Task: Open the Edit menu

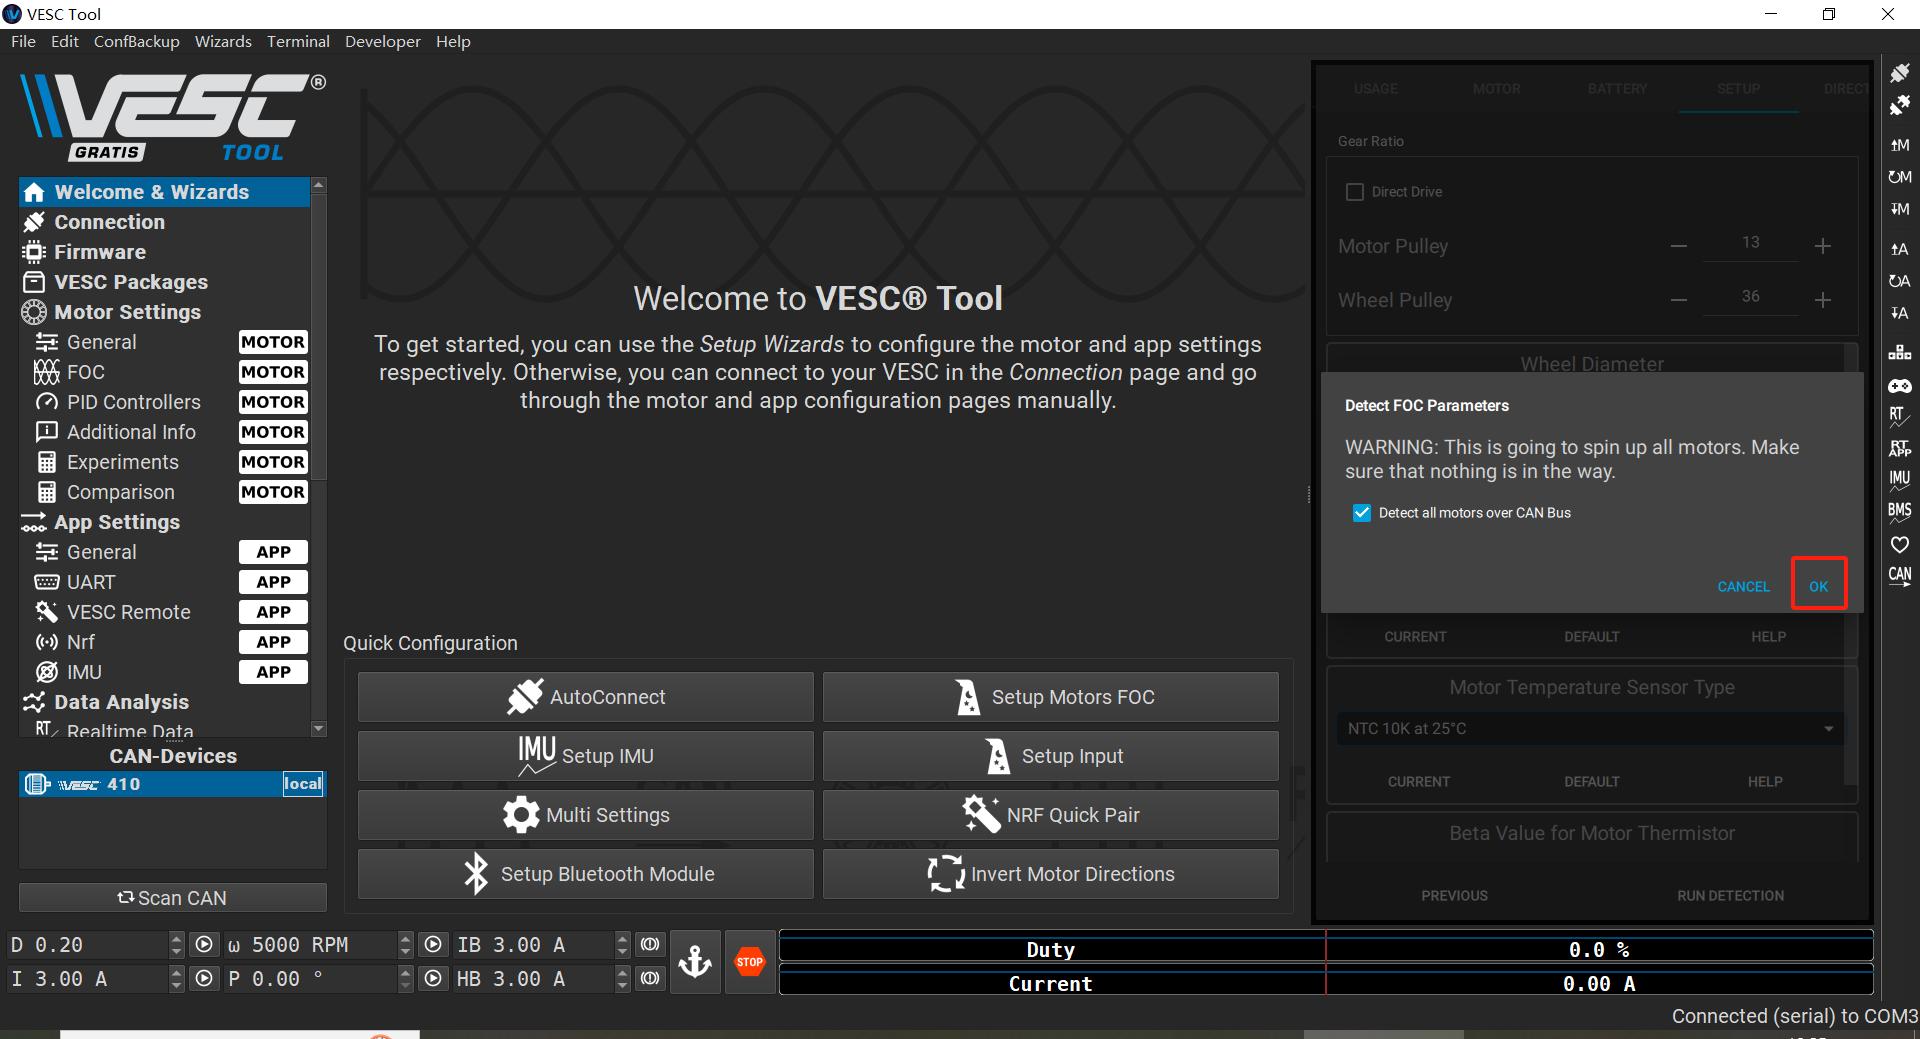Action: 65,42
